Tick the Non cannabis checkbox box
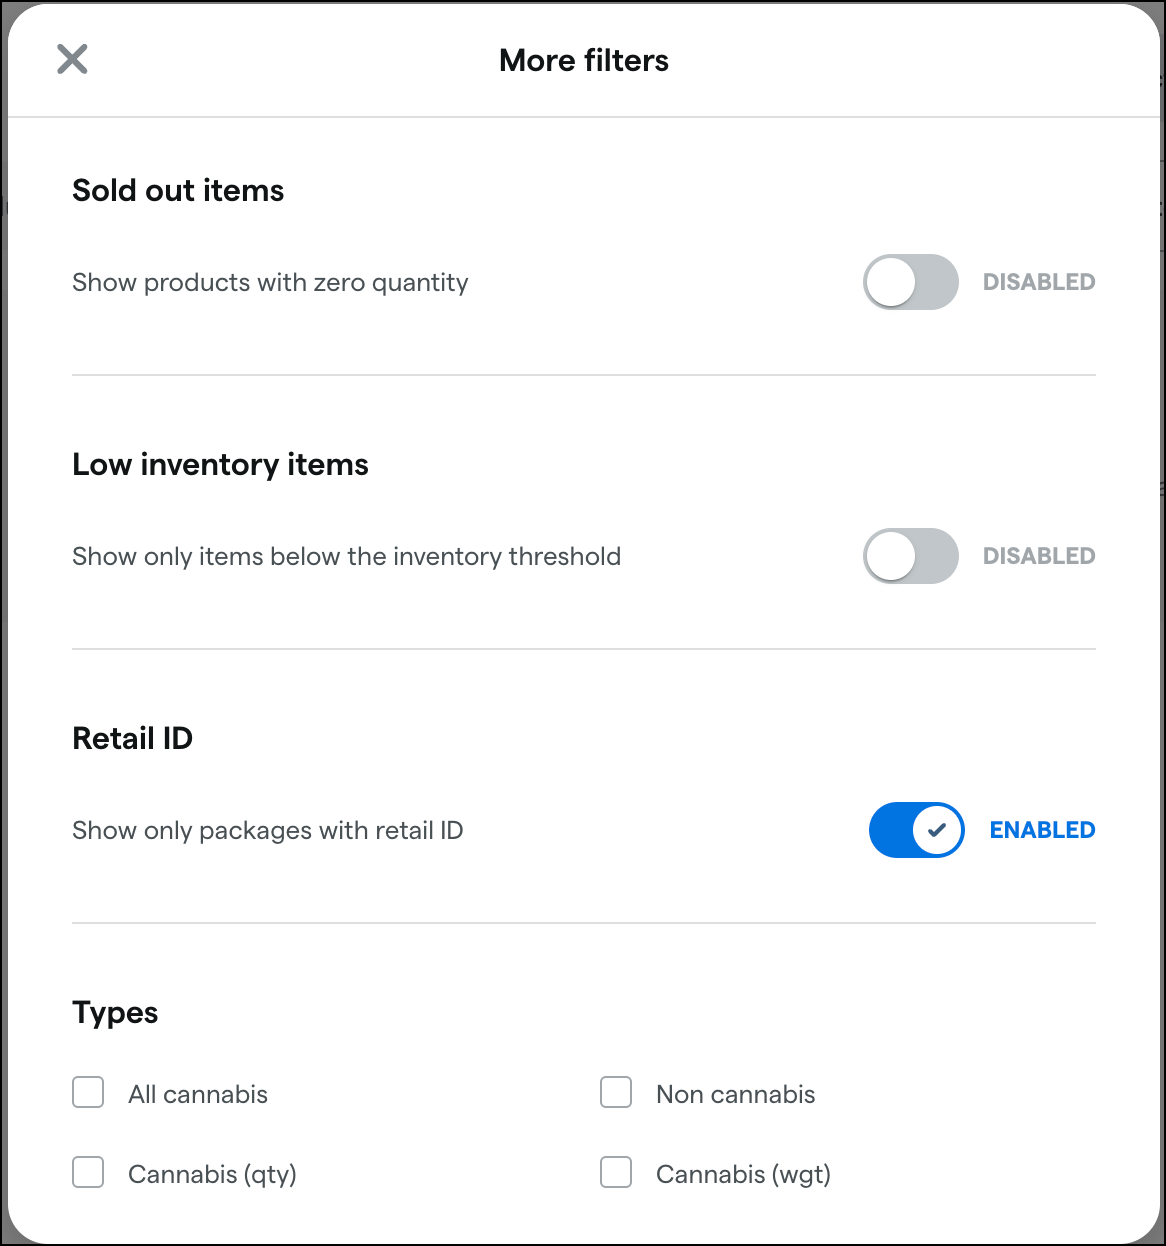 616,1092
